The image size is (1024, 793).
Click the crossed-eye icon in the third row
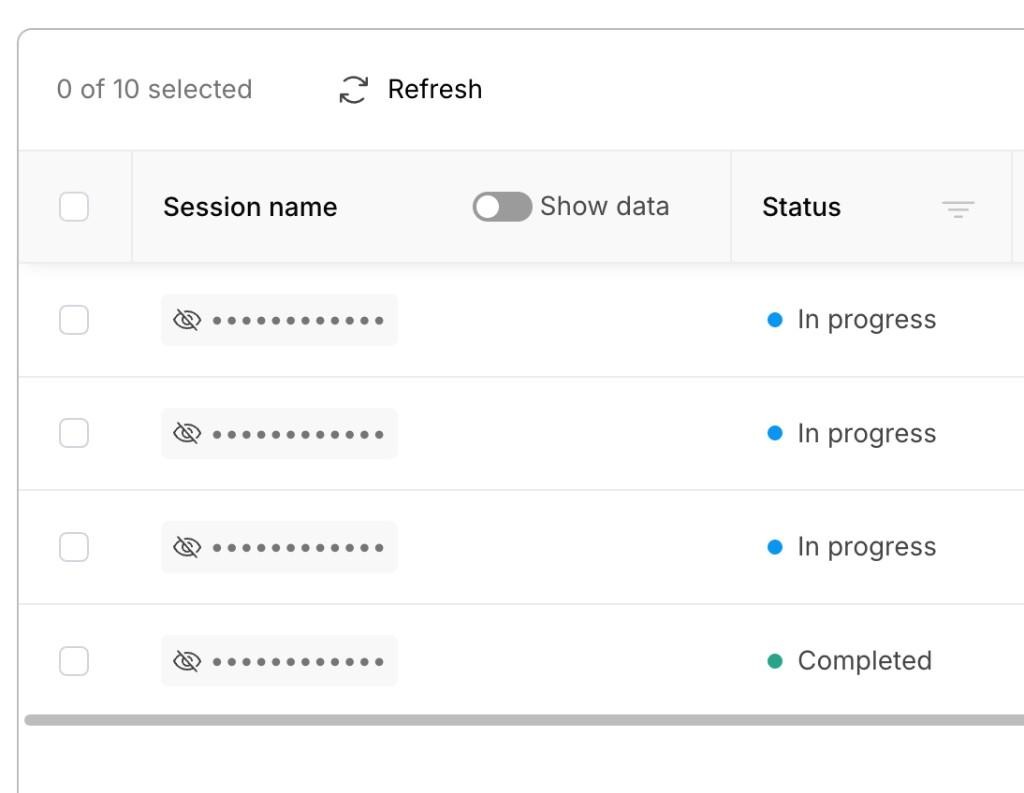(x=187, y=547)
